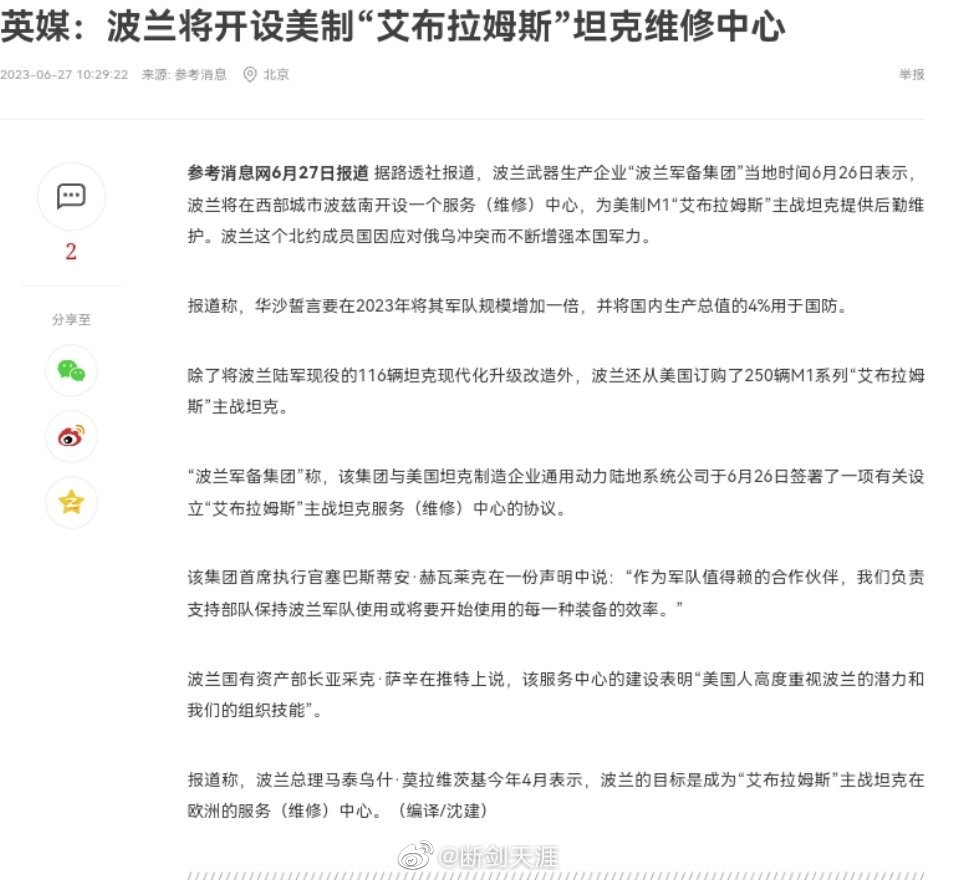Select the 北京 location label
Screen dimensions: 960x880
tap(277, 74)
